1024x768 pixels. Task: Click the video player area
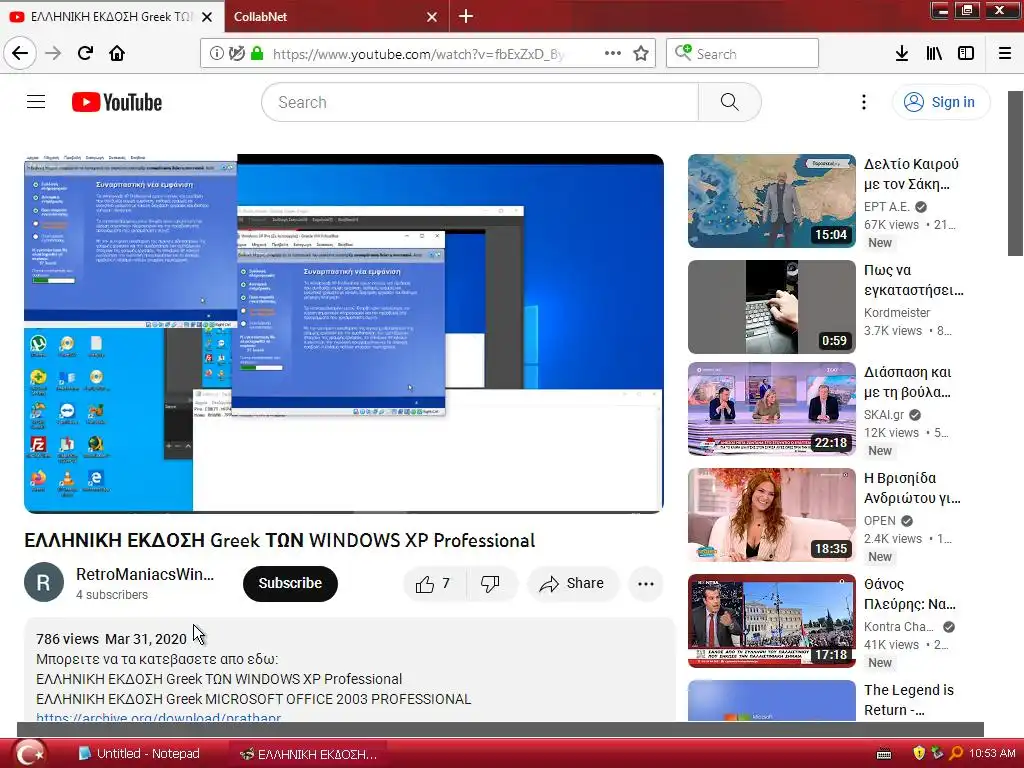[x=344, y=334]
